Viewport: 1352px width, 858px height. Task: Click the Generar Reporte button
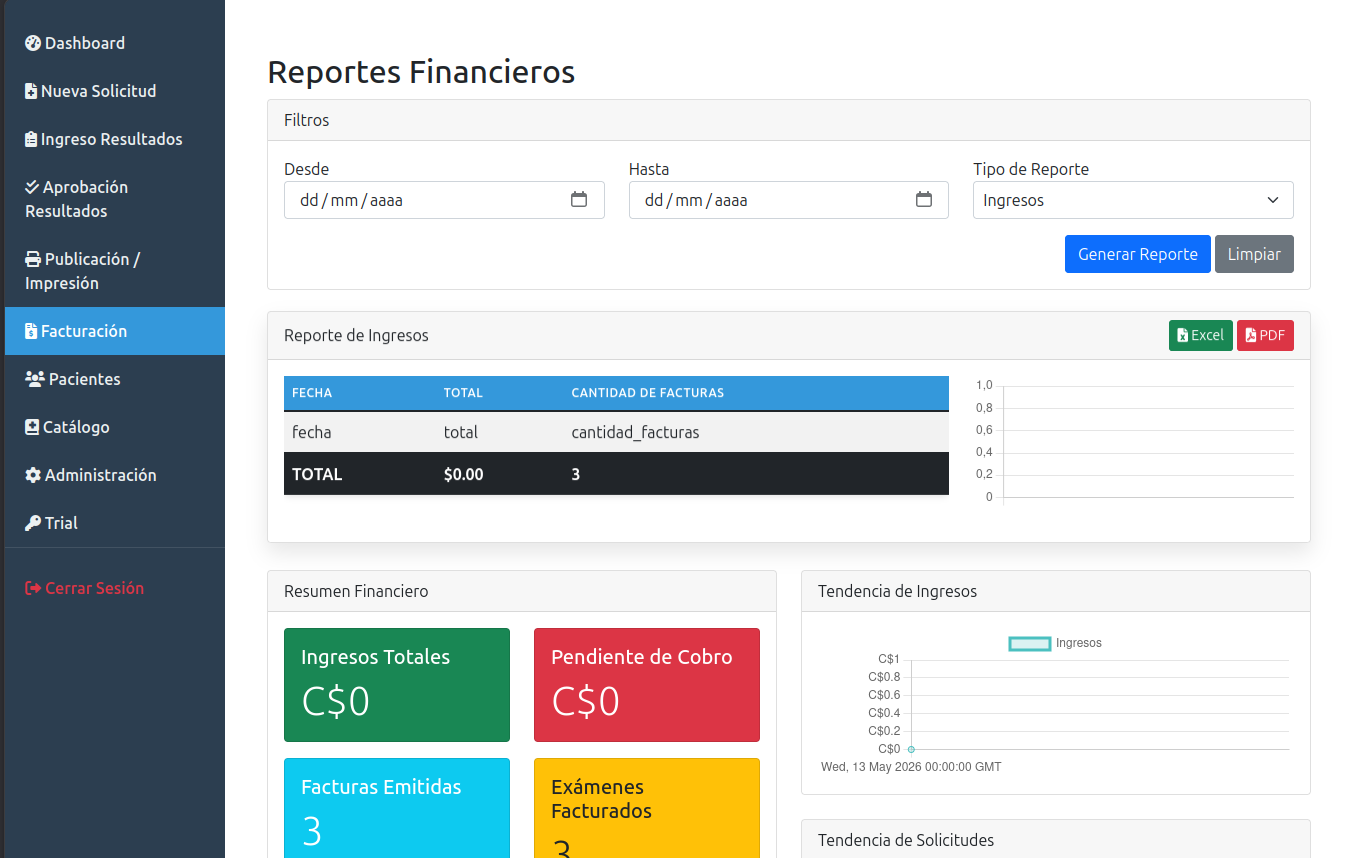click(x=1138, y=254)
